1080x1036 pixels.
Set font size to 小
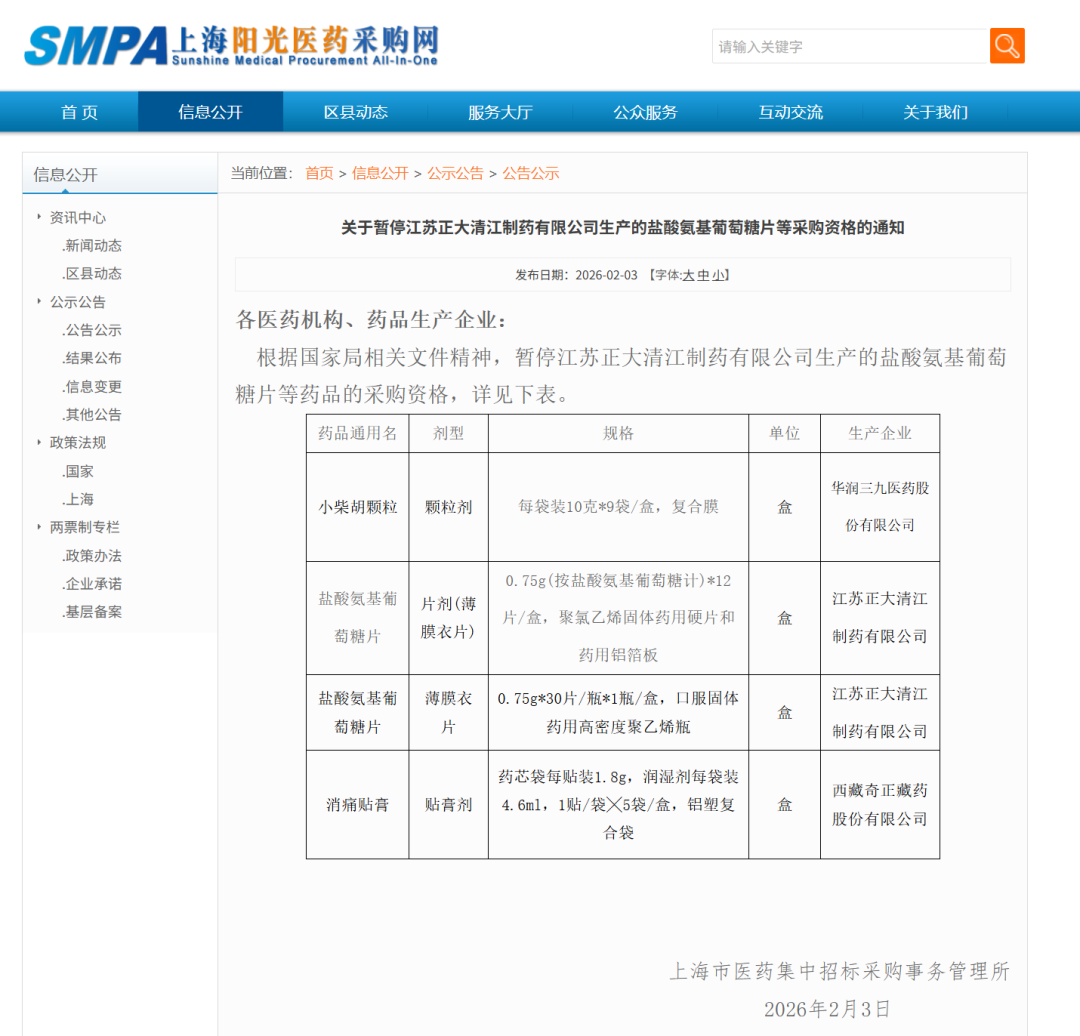[718, 276]
